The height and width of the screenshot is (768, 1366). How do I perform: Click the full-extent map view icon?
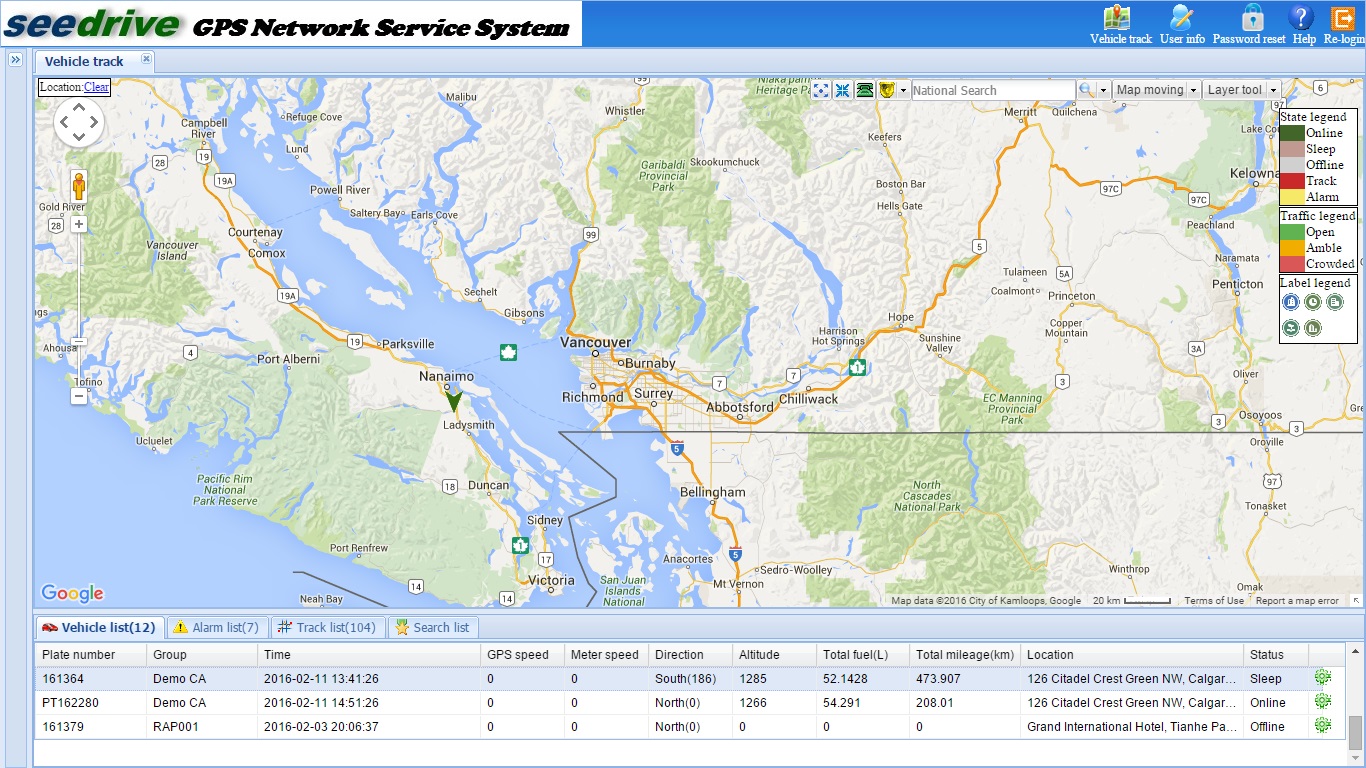point(821,90)
